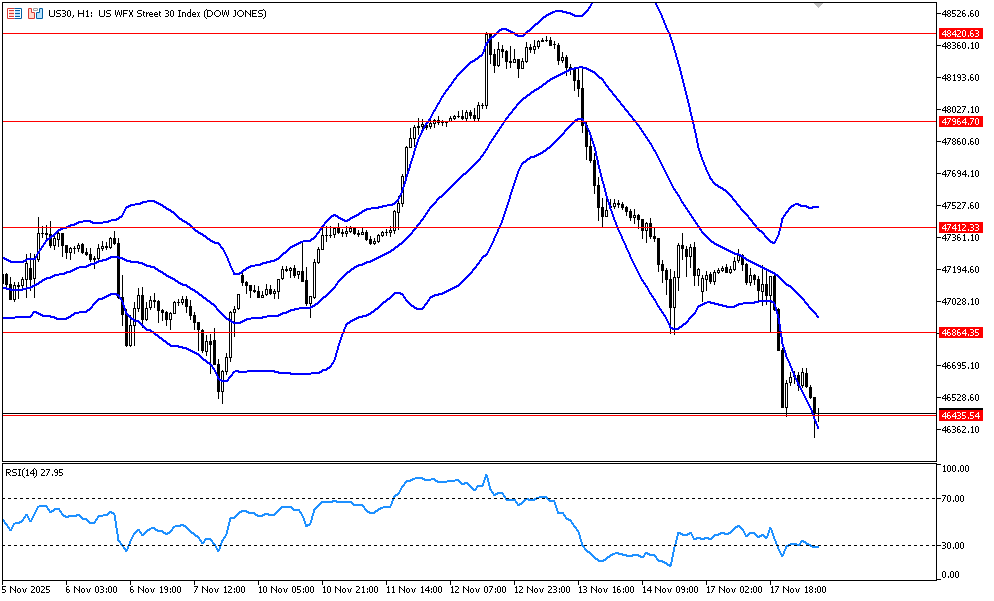Screen dimensions: 994x601
Task: Select the red 47412.33 price level tag
Action: (x=960, y=227)
